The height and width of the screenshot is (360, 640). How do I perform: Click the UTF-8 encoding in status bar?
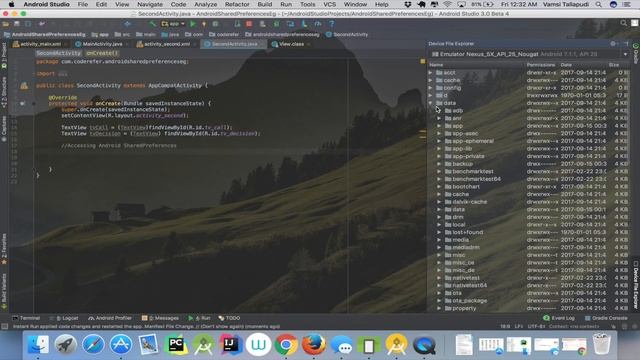point(536,327)
